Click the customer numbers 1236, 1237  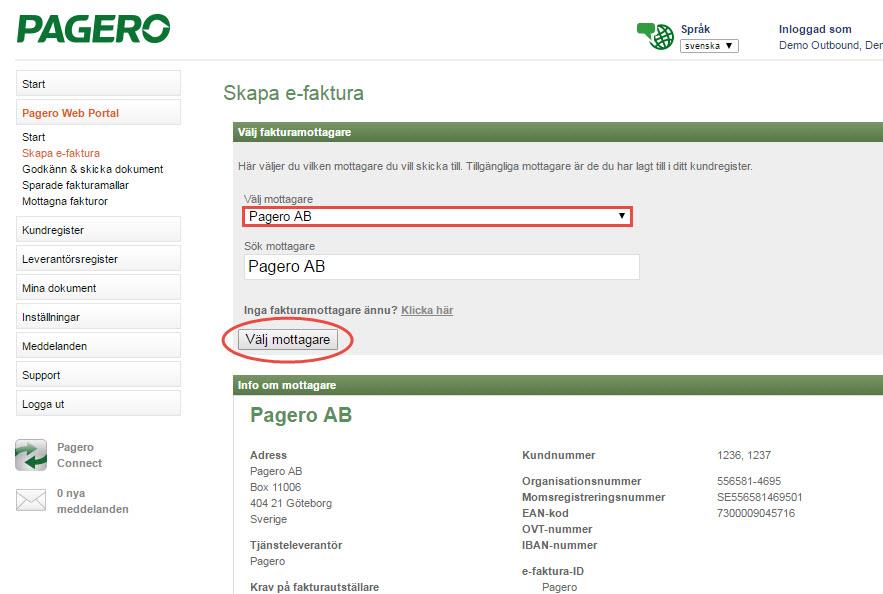[744, 455]
